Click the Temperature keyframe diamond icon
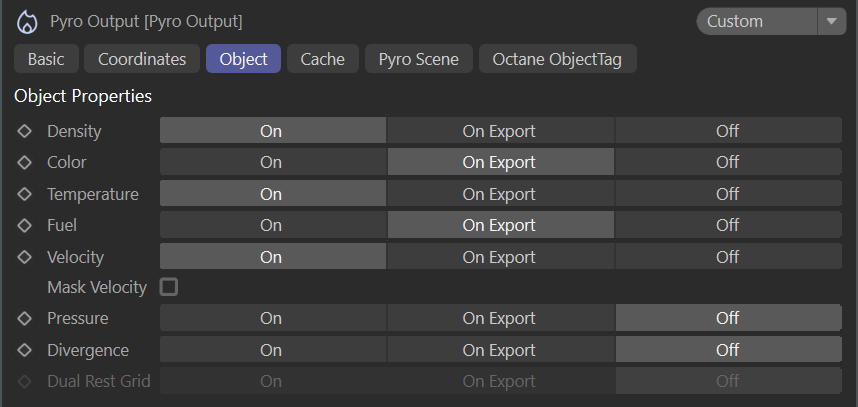858x407 pixels. (x=25, y=194)
